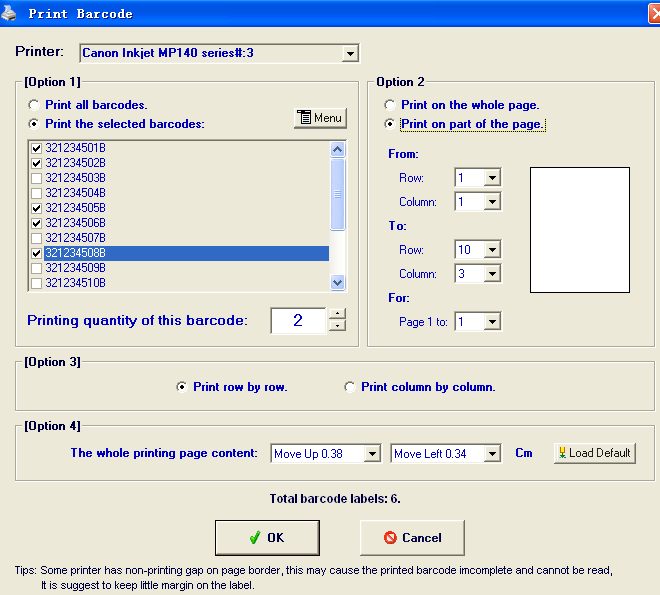The width and height of the screenshot is (660, 595).
Task: Select barcode row 321234503B text
Action: [x=75, y=178]
